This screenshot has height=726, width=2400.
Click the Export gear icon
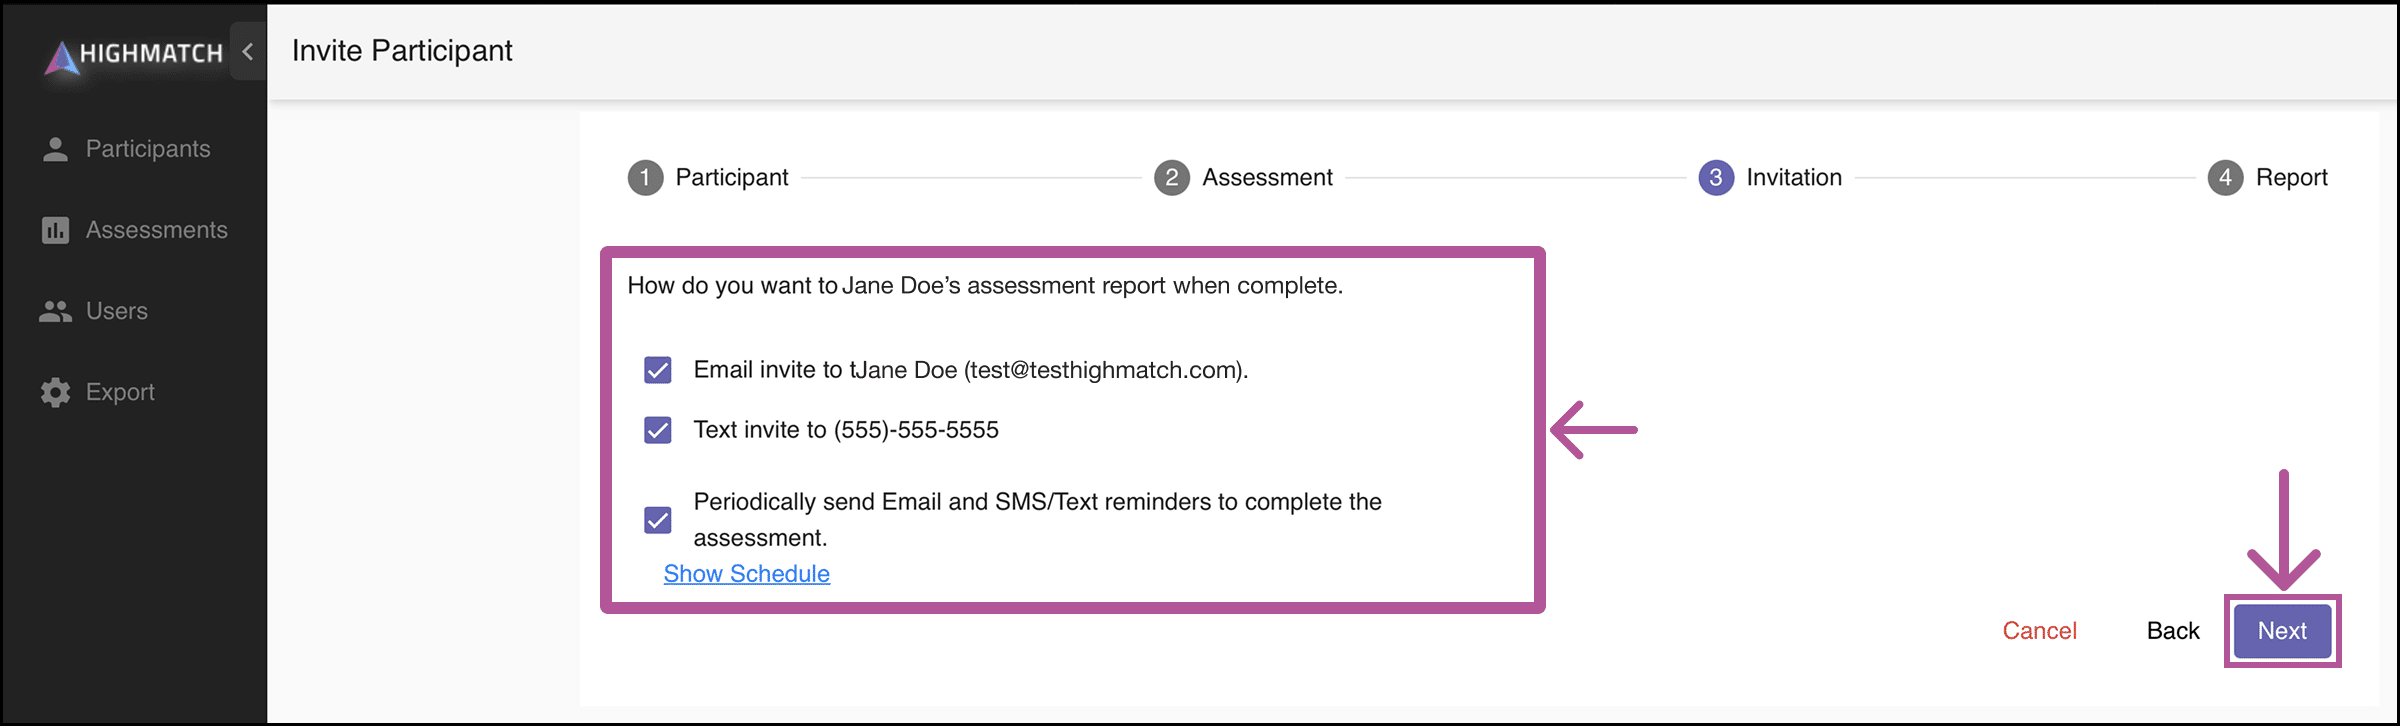[56, 392]
